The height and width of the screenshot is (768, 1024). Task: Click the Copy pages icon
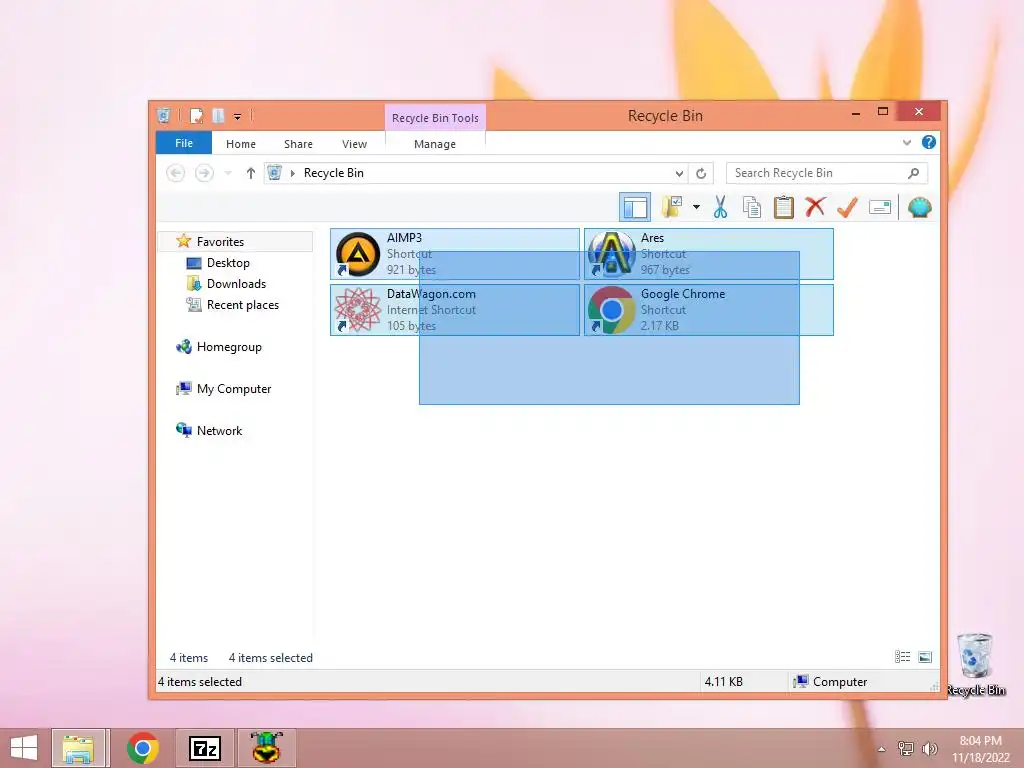click(752, 207)
